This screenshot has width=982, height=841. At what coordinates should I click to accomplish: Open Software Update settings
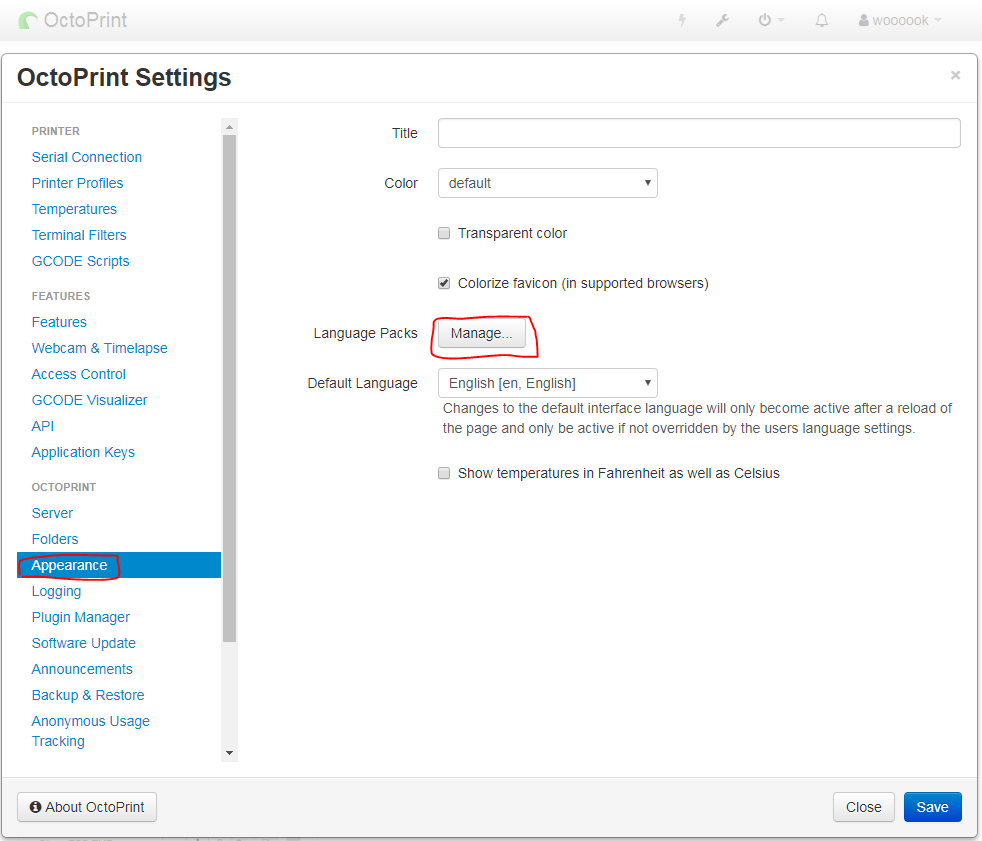pos(84,644)
